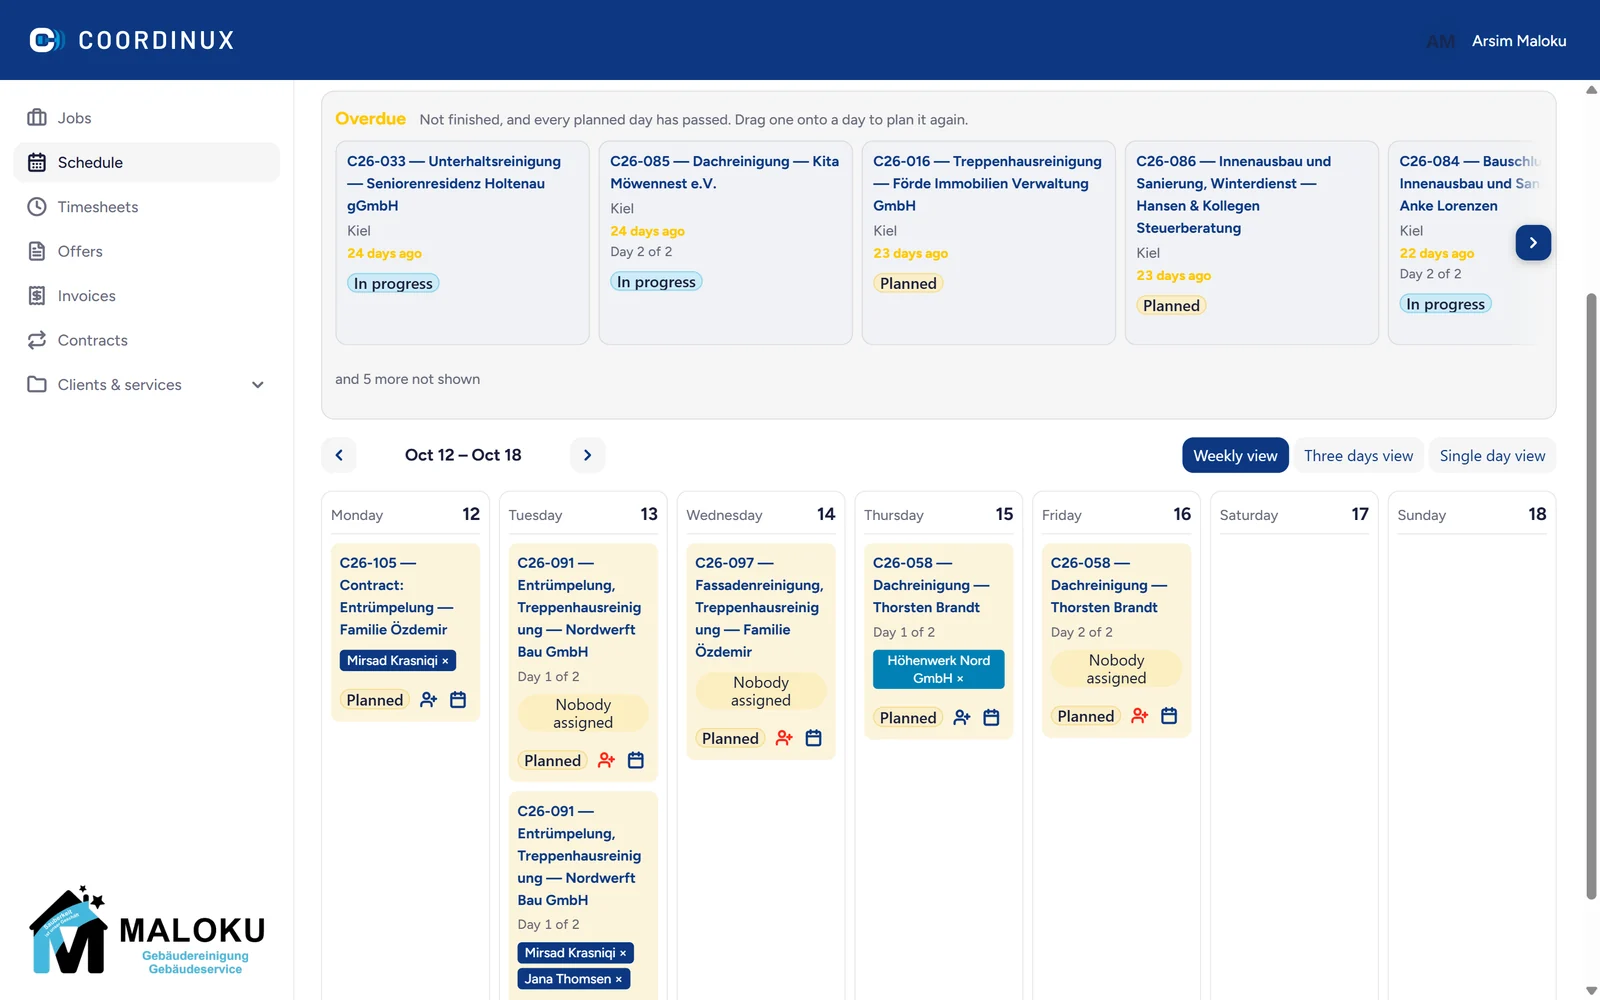Click the Clients & services folder icon

pyautogui.click(x=37, y=385)
